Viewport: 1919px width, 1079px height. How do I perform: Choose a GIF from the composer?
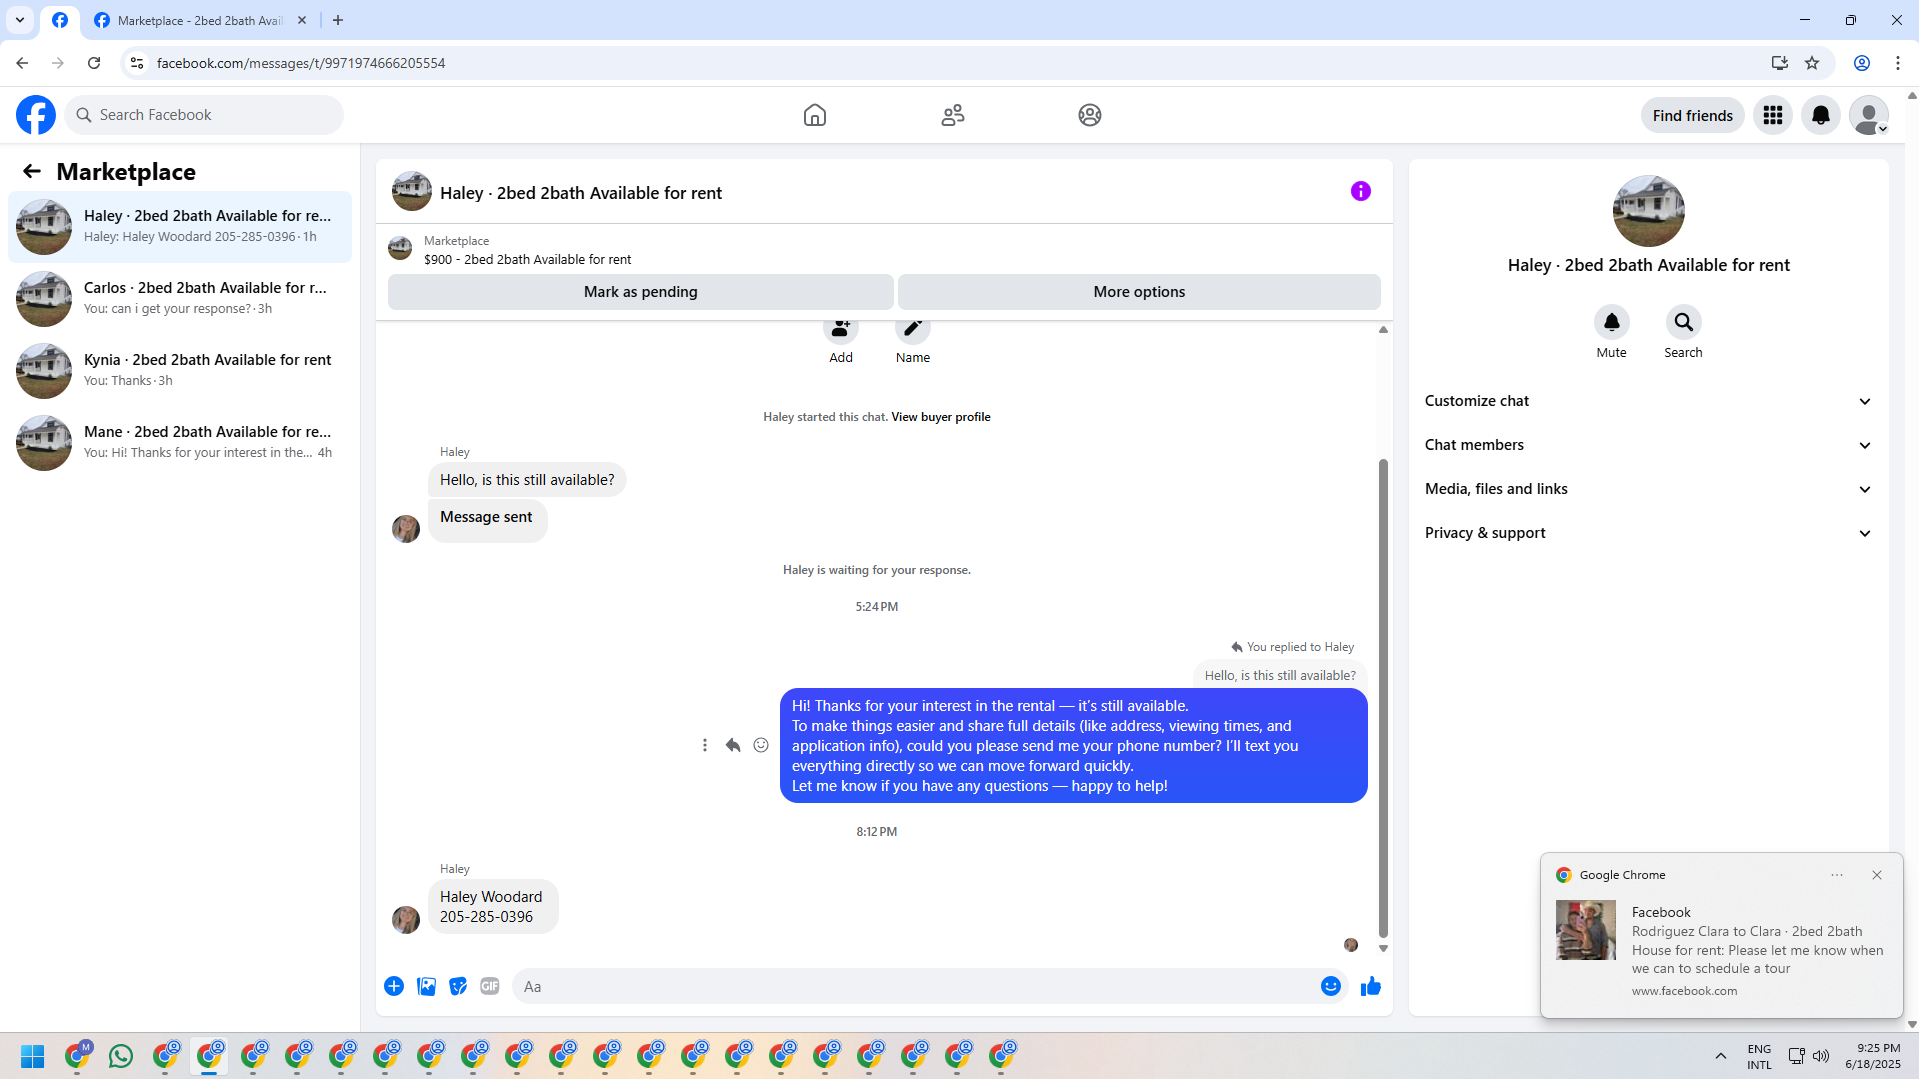click(x=490, y=986)
